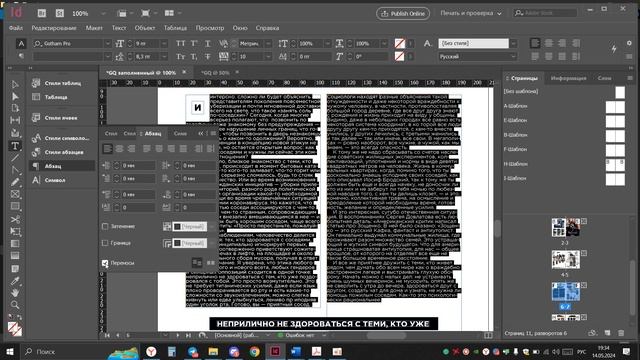This screenshot has height=360, width=640.
Task: Open the 100% zoom level dropdown
Action: (103, 13)
